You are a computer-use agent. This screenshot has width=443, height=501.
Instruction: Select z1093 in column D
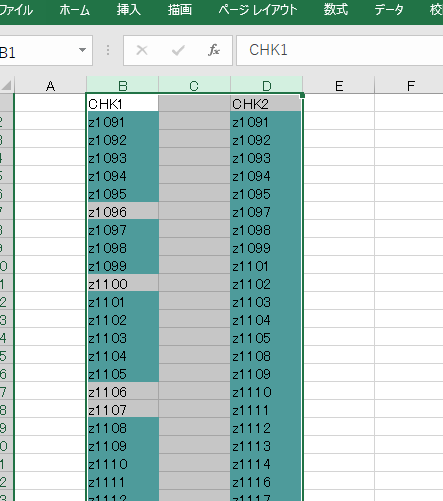[266, 158]
